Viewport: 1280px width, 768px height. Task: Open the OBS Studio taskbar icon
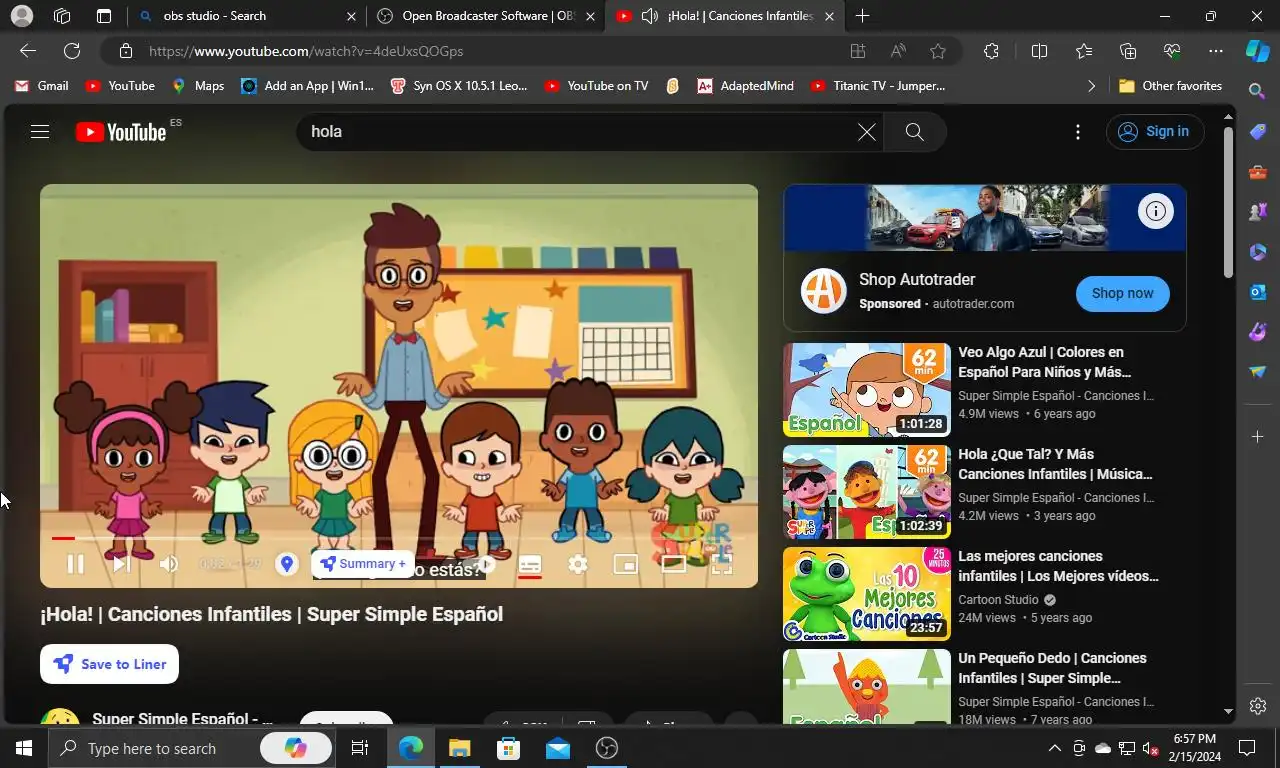coord(606,748)
